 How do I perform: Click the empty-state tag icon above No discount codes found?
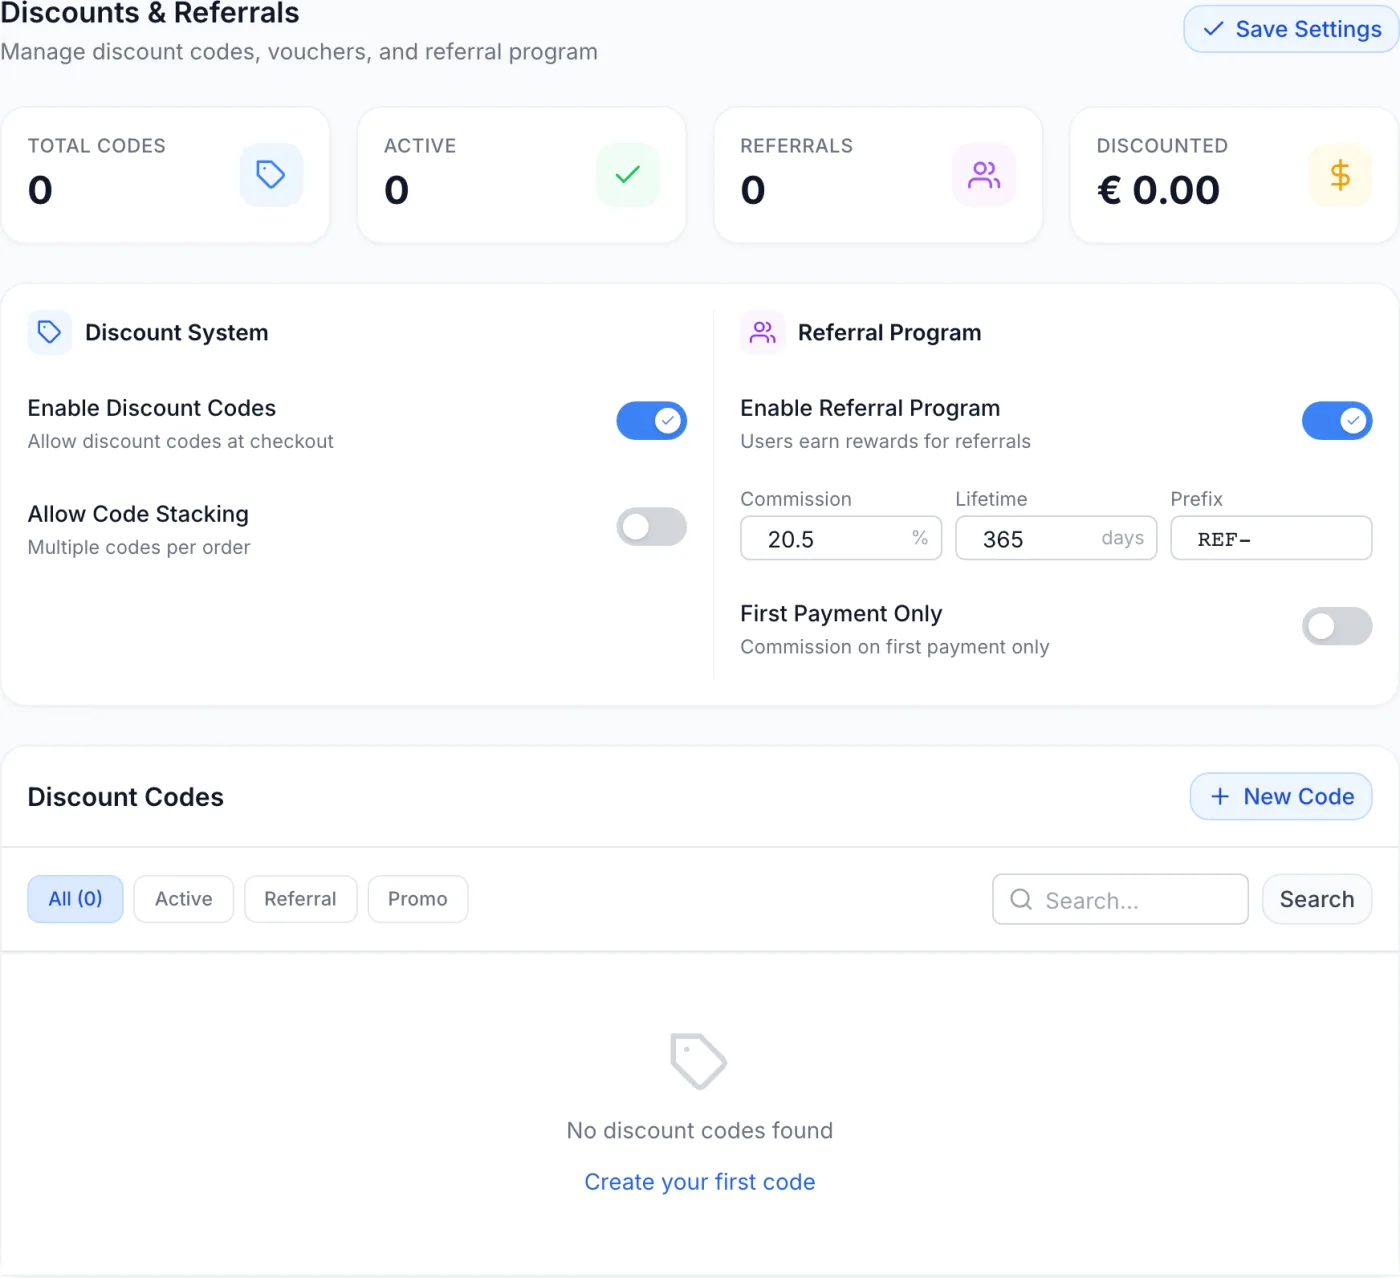698,1061
